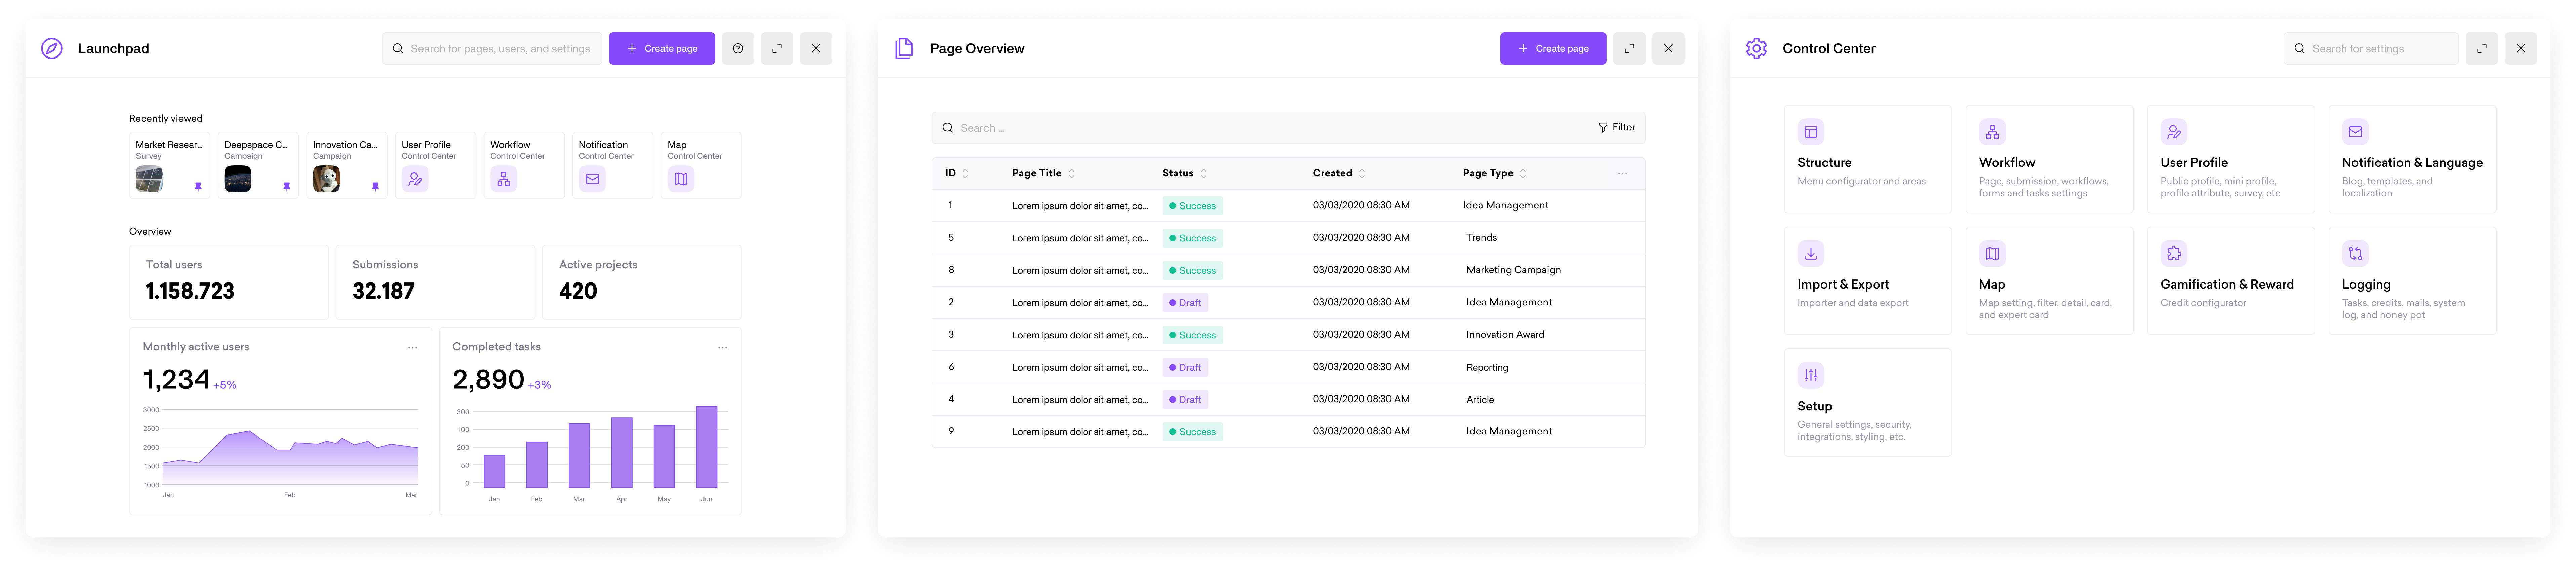Open the Map tile icon in Control Center

(1992, 254)
